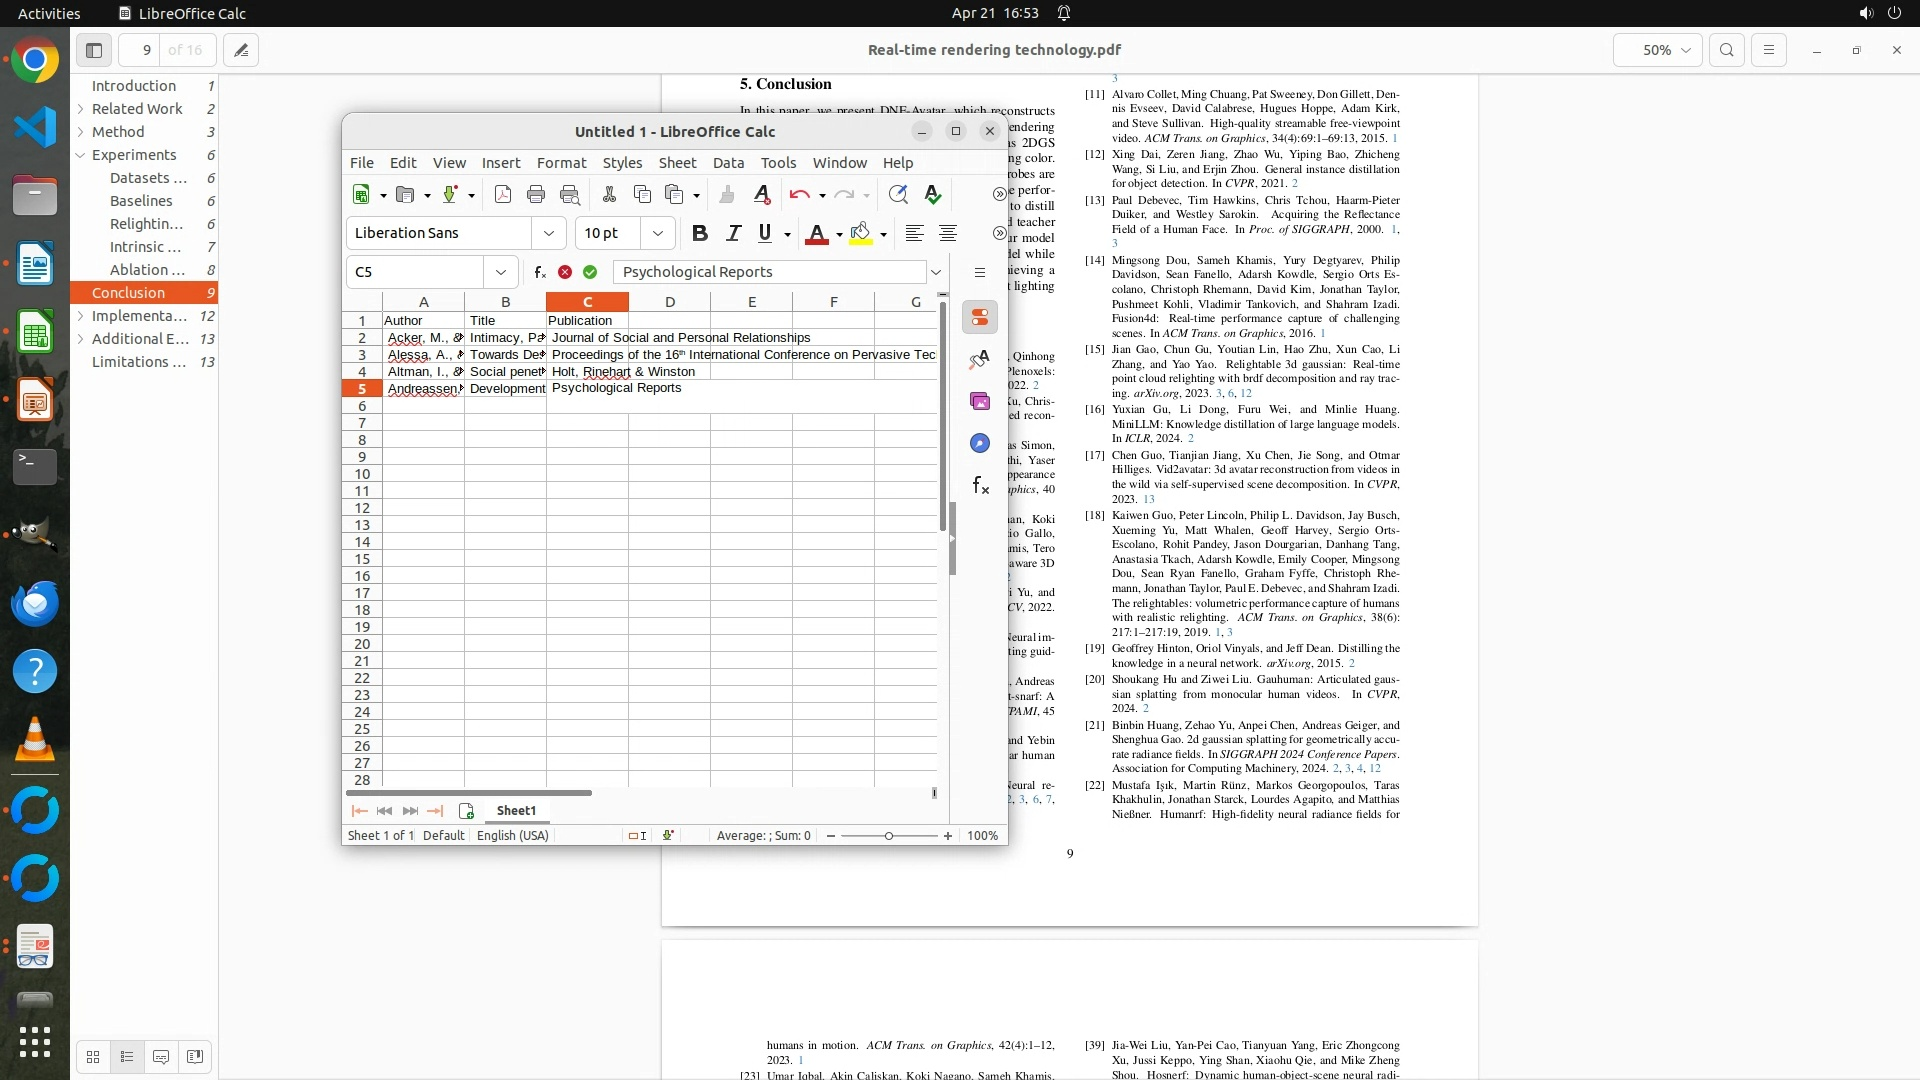Adjust the Calc zoom slider
Image resolution: width=1920 pixels, height=1080 pixels.
pyautogui.click(x=888, y=836)
